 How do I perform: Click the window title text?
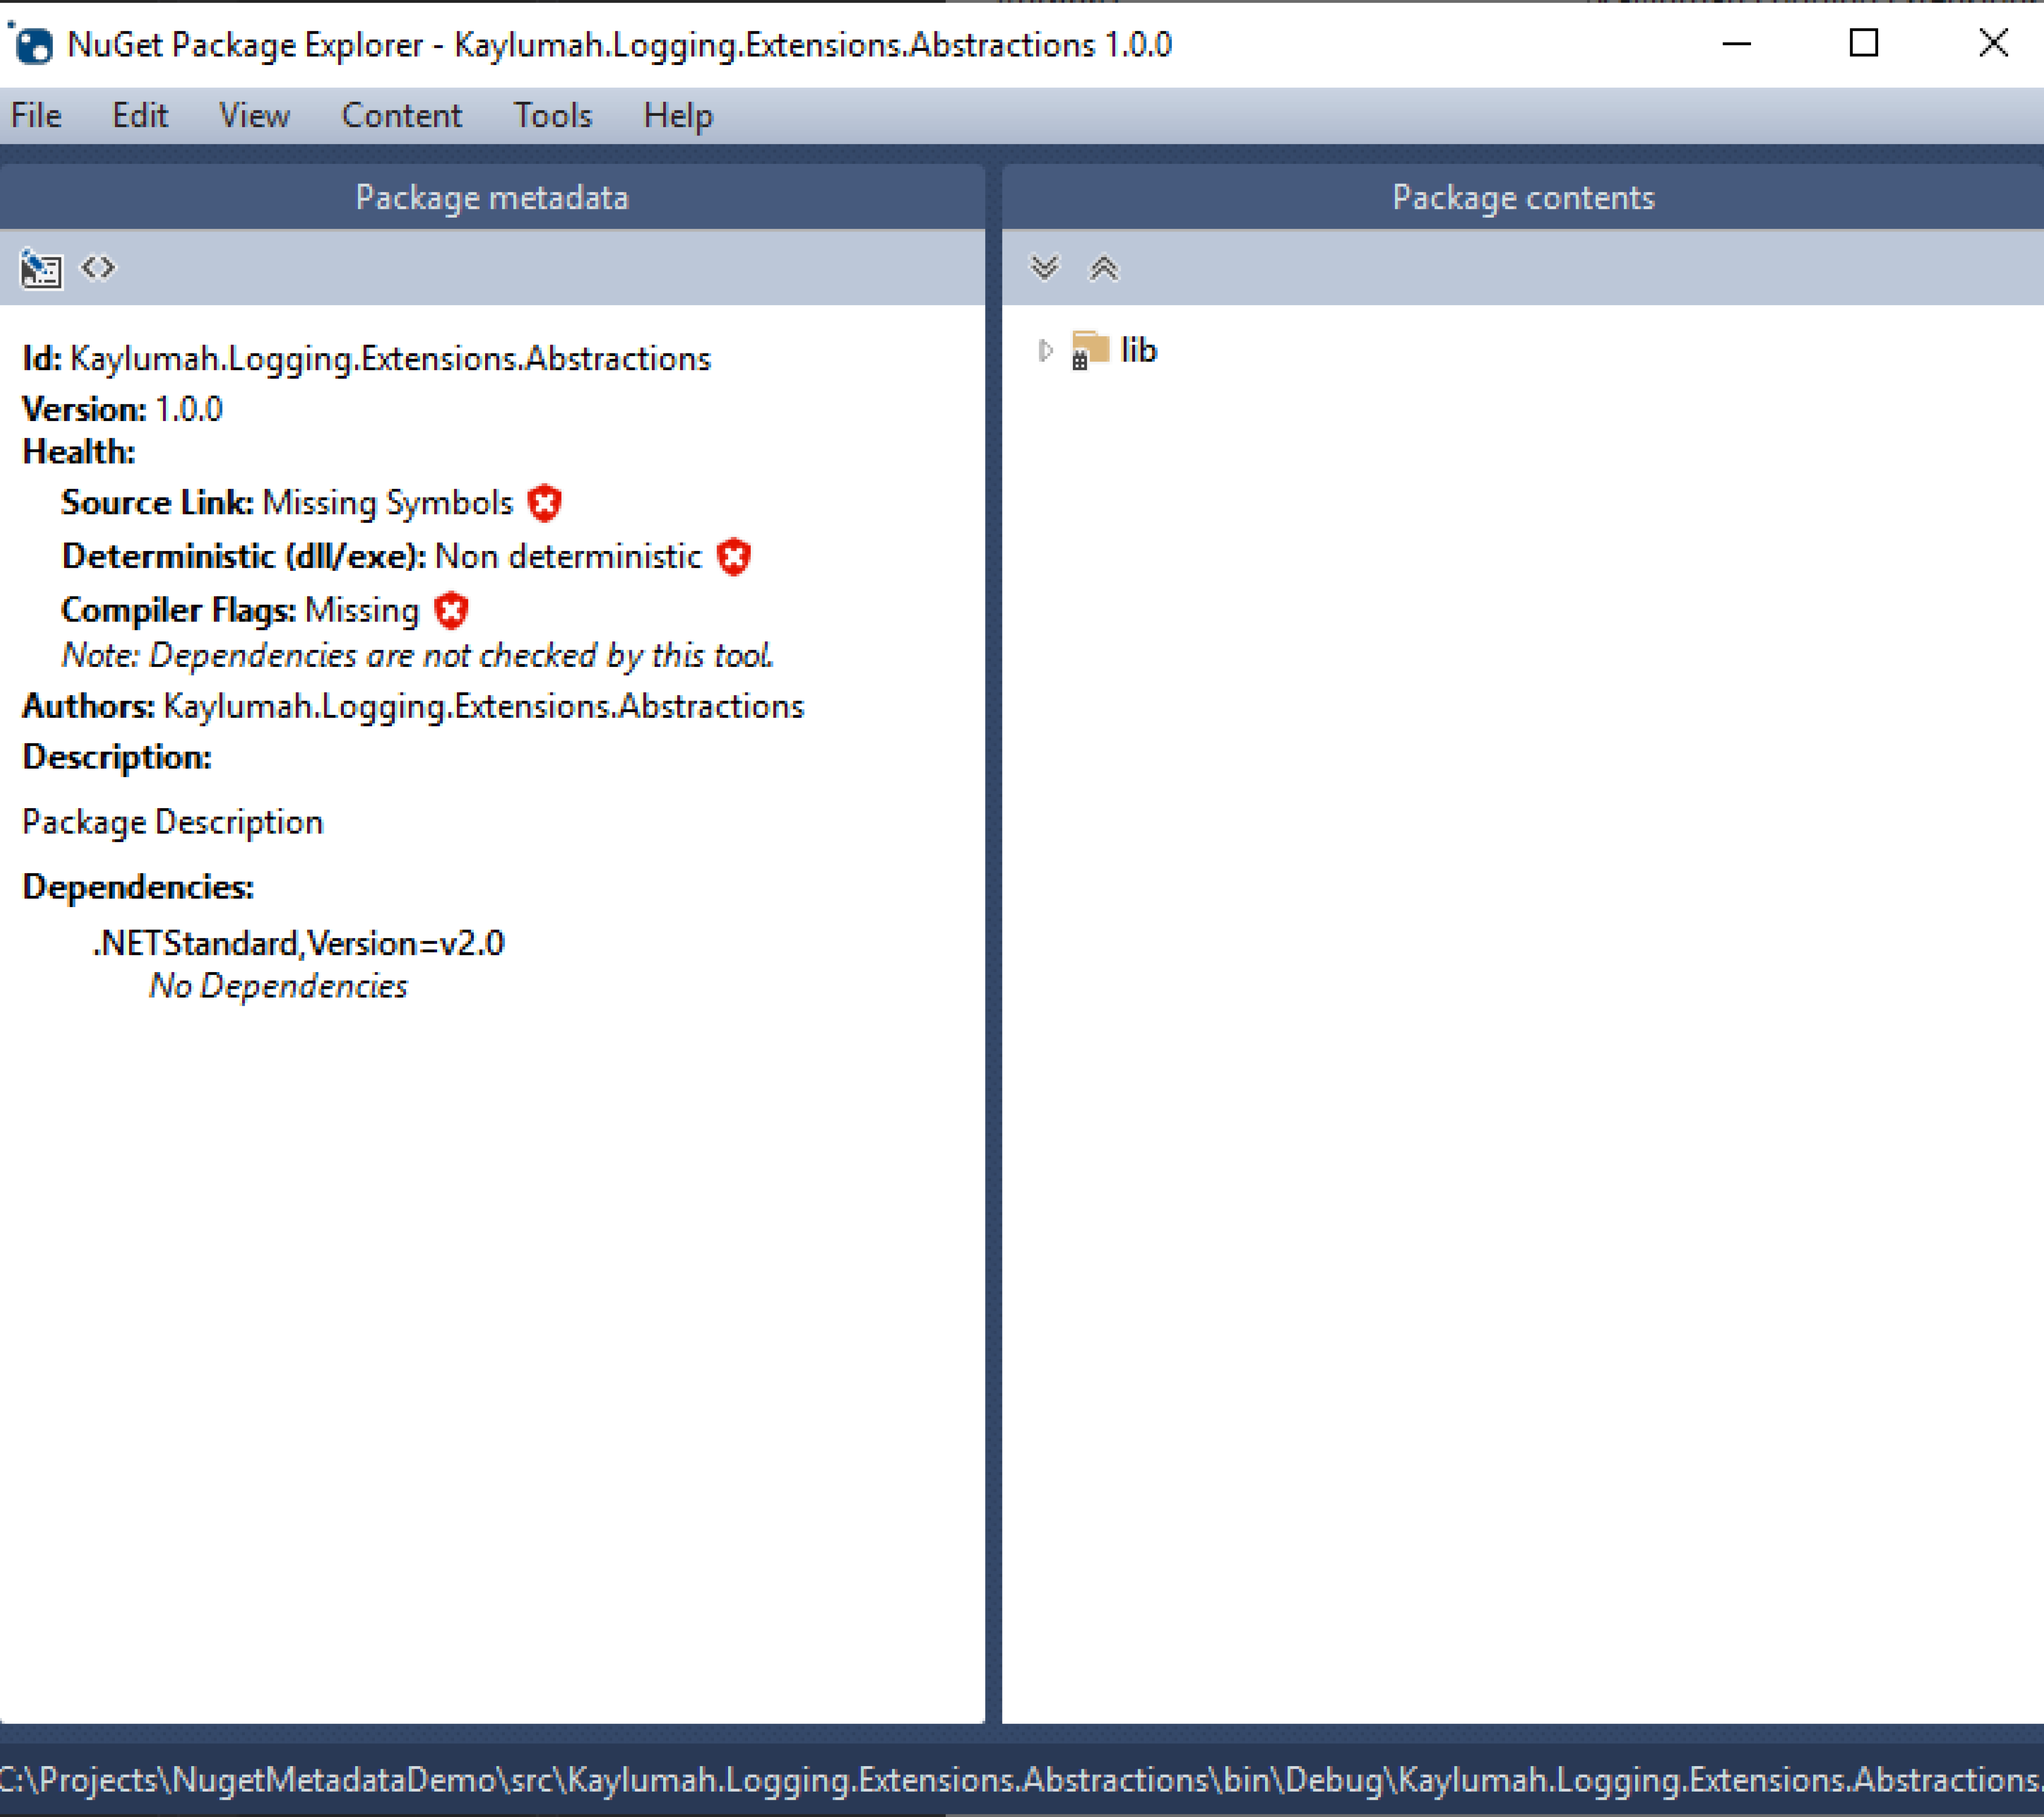(x=619, y=45)
